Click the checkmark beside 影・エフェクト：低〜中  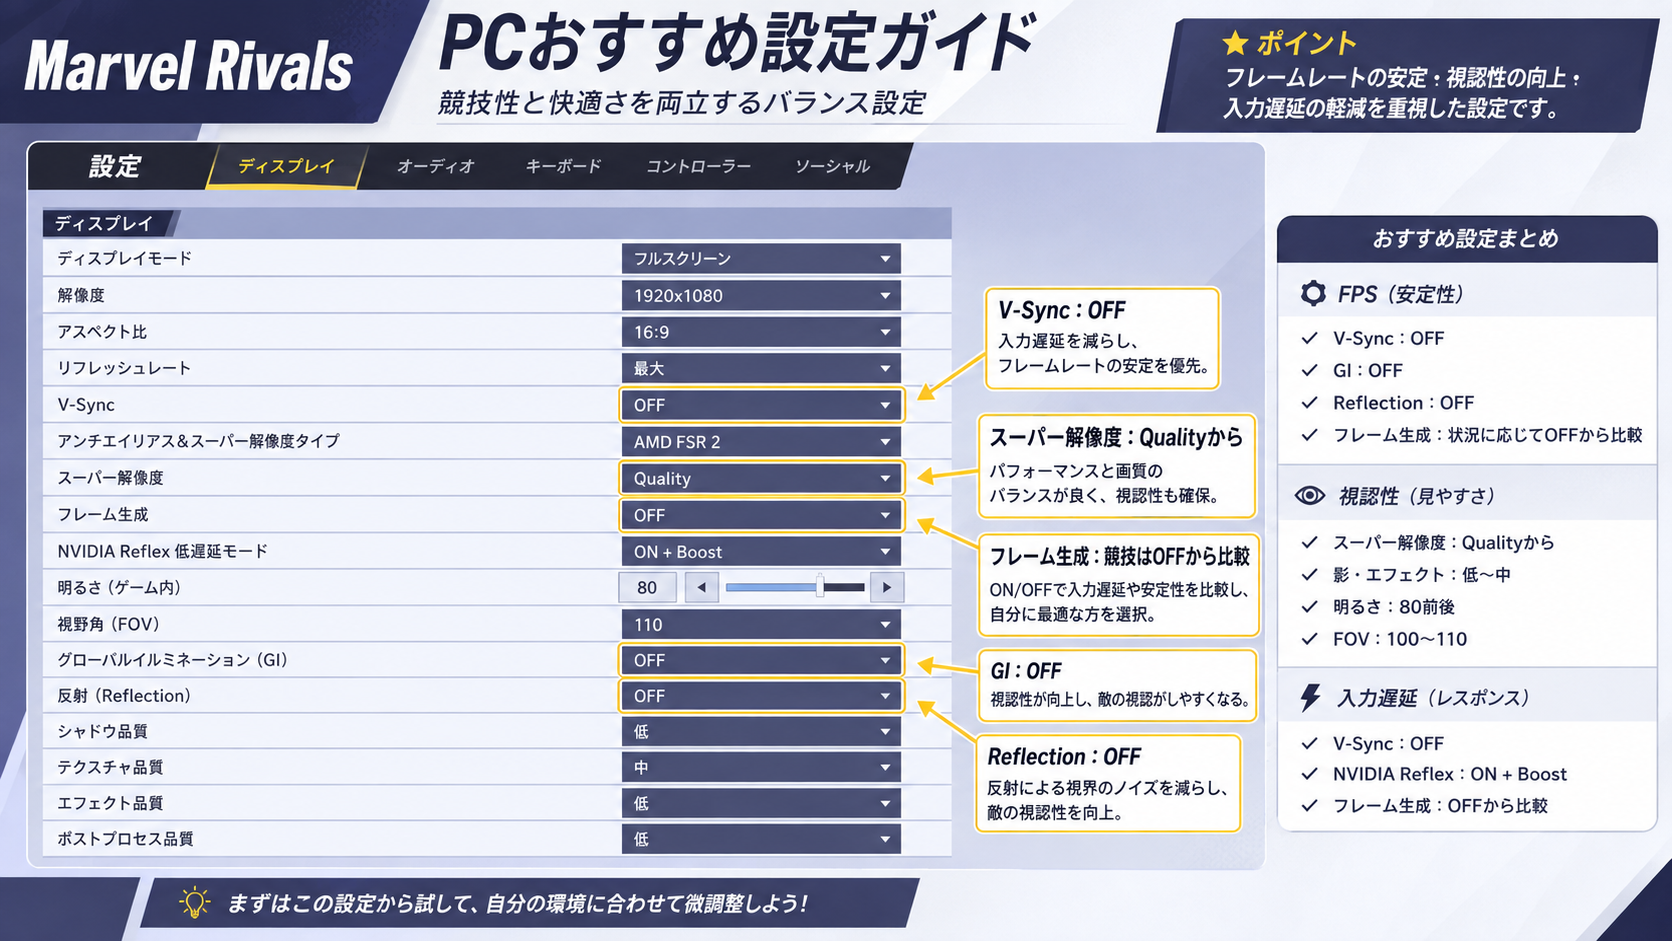1310,575
